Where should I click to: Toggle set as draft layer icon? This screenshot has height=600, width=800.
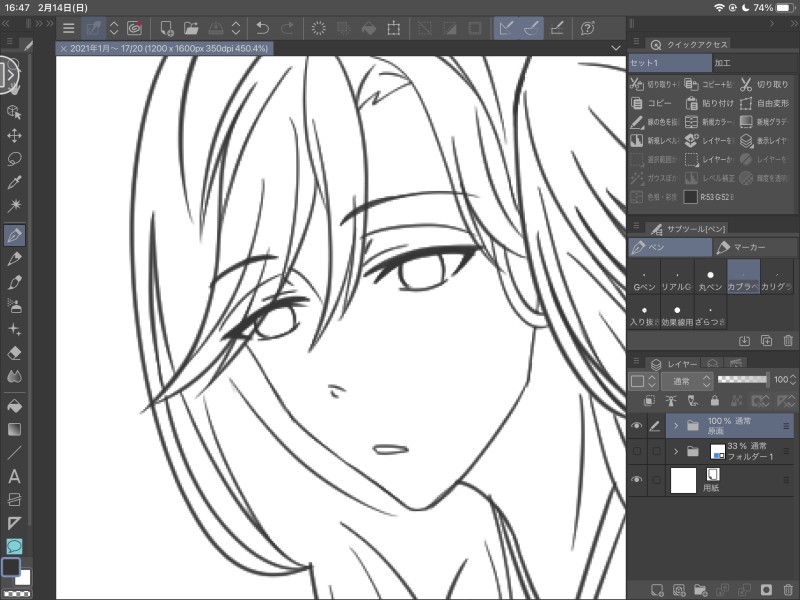[692, 401]
